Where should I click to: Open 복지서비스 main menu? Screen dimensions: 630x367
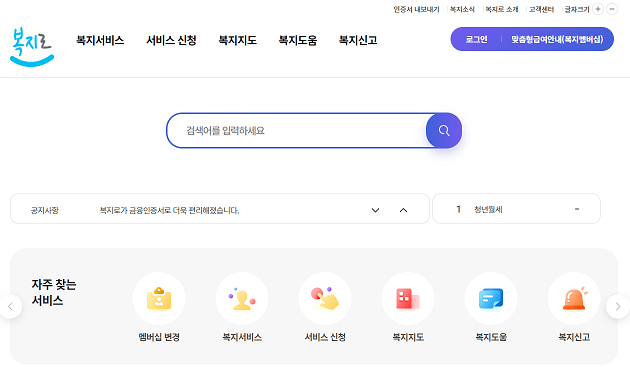(x=100, y=40)
